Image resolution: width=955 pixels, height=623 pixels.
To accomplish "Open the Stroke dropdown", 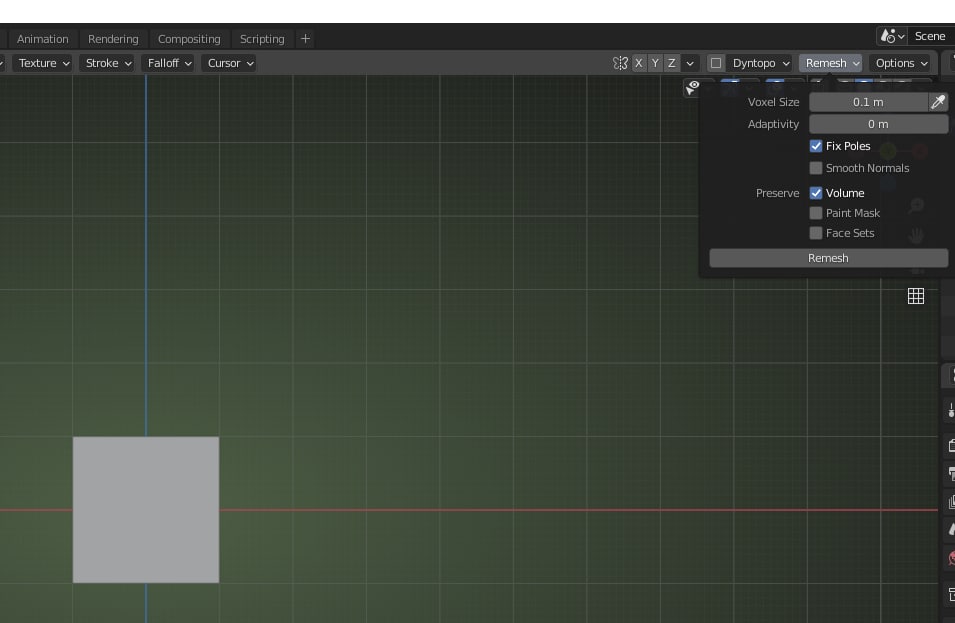I will 108,63.
